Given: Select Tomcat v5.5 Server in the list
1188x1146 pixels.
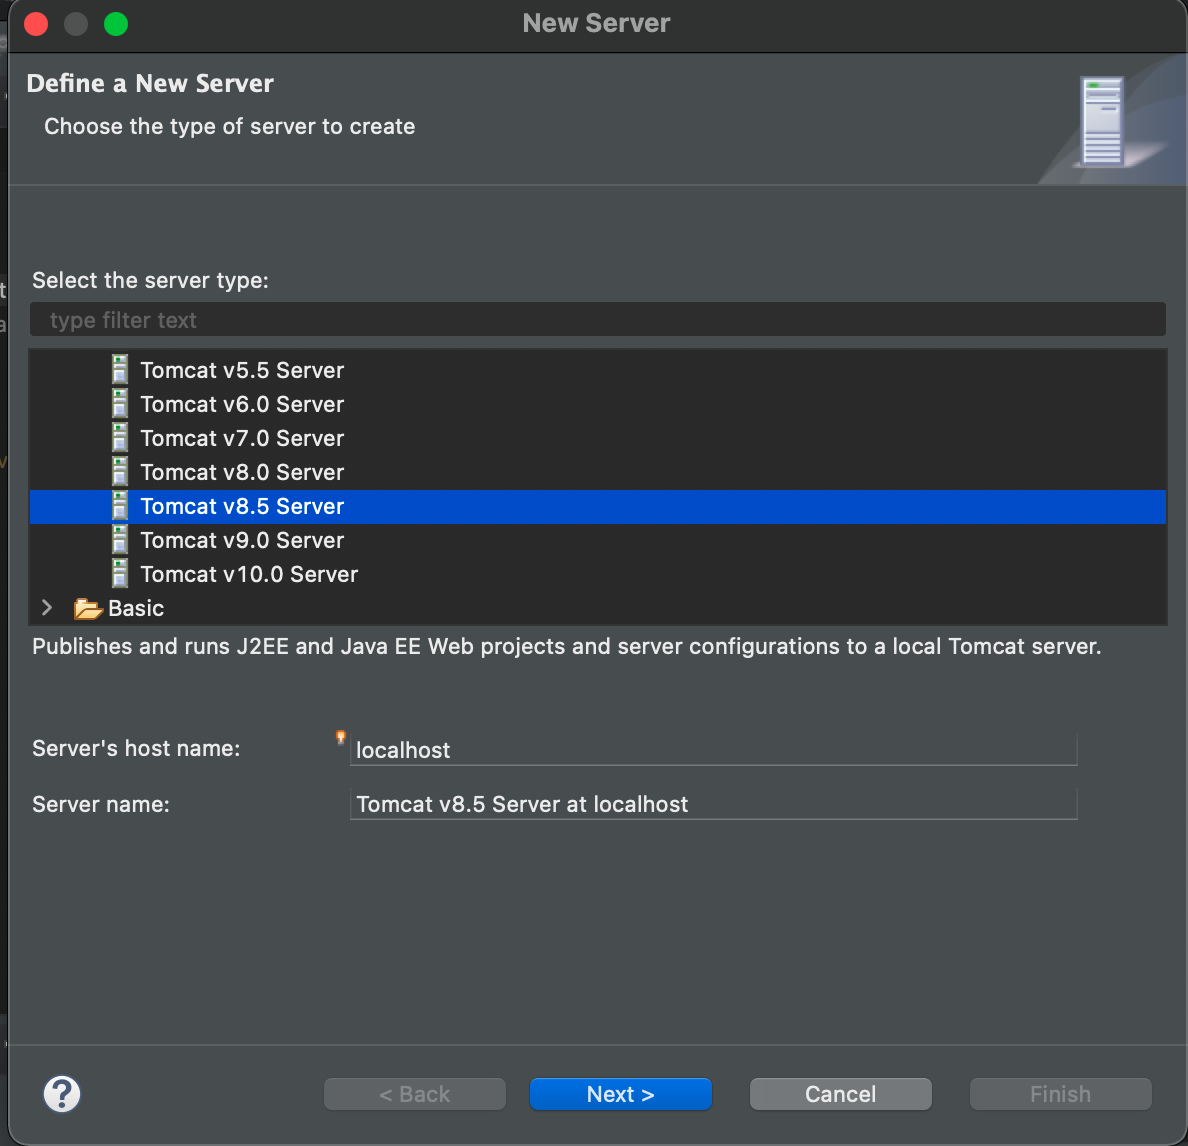Looking at the screenshot, I should 242,370.
